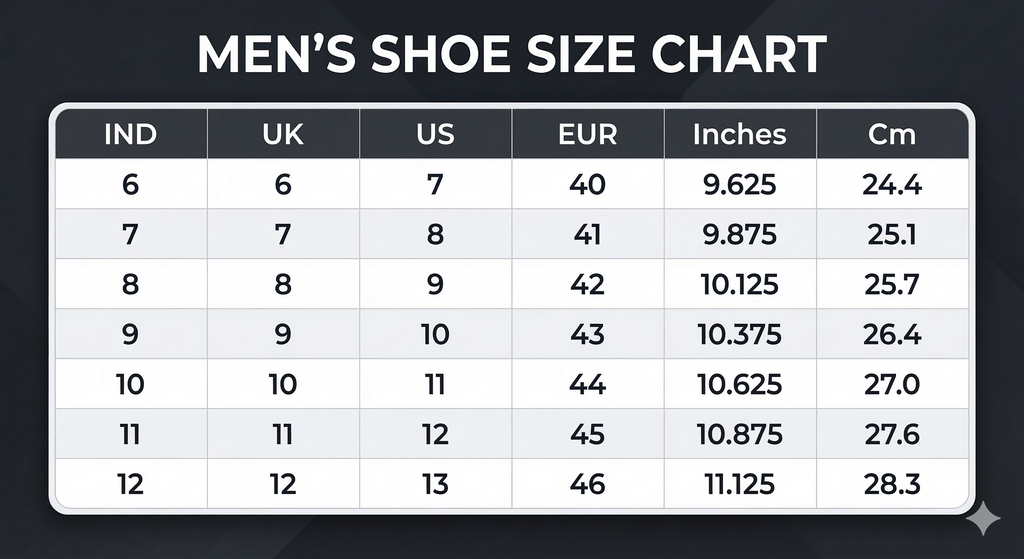Select the 10.375 inches value

click(740, 335)
